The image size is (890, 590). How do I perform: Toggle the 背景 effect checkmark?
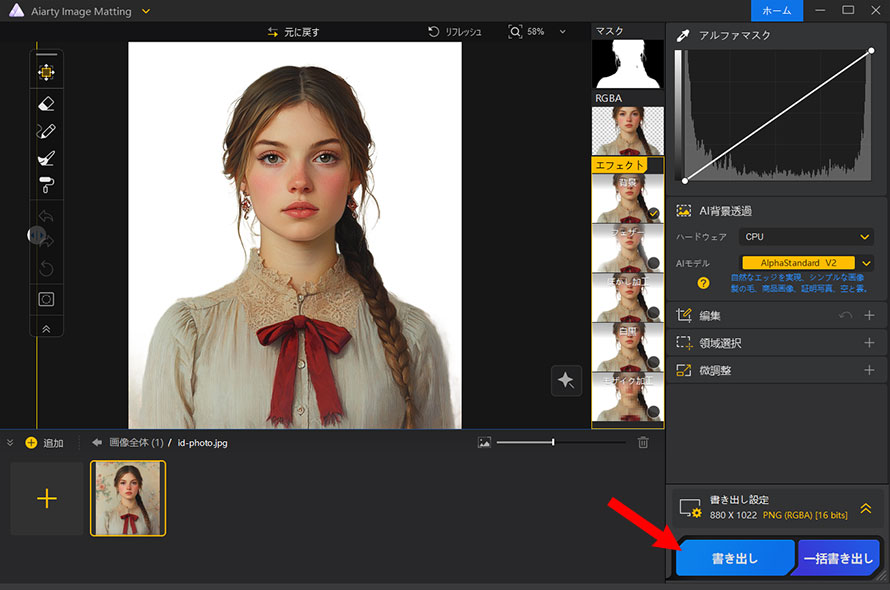pos(653,214)
